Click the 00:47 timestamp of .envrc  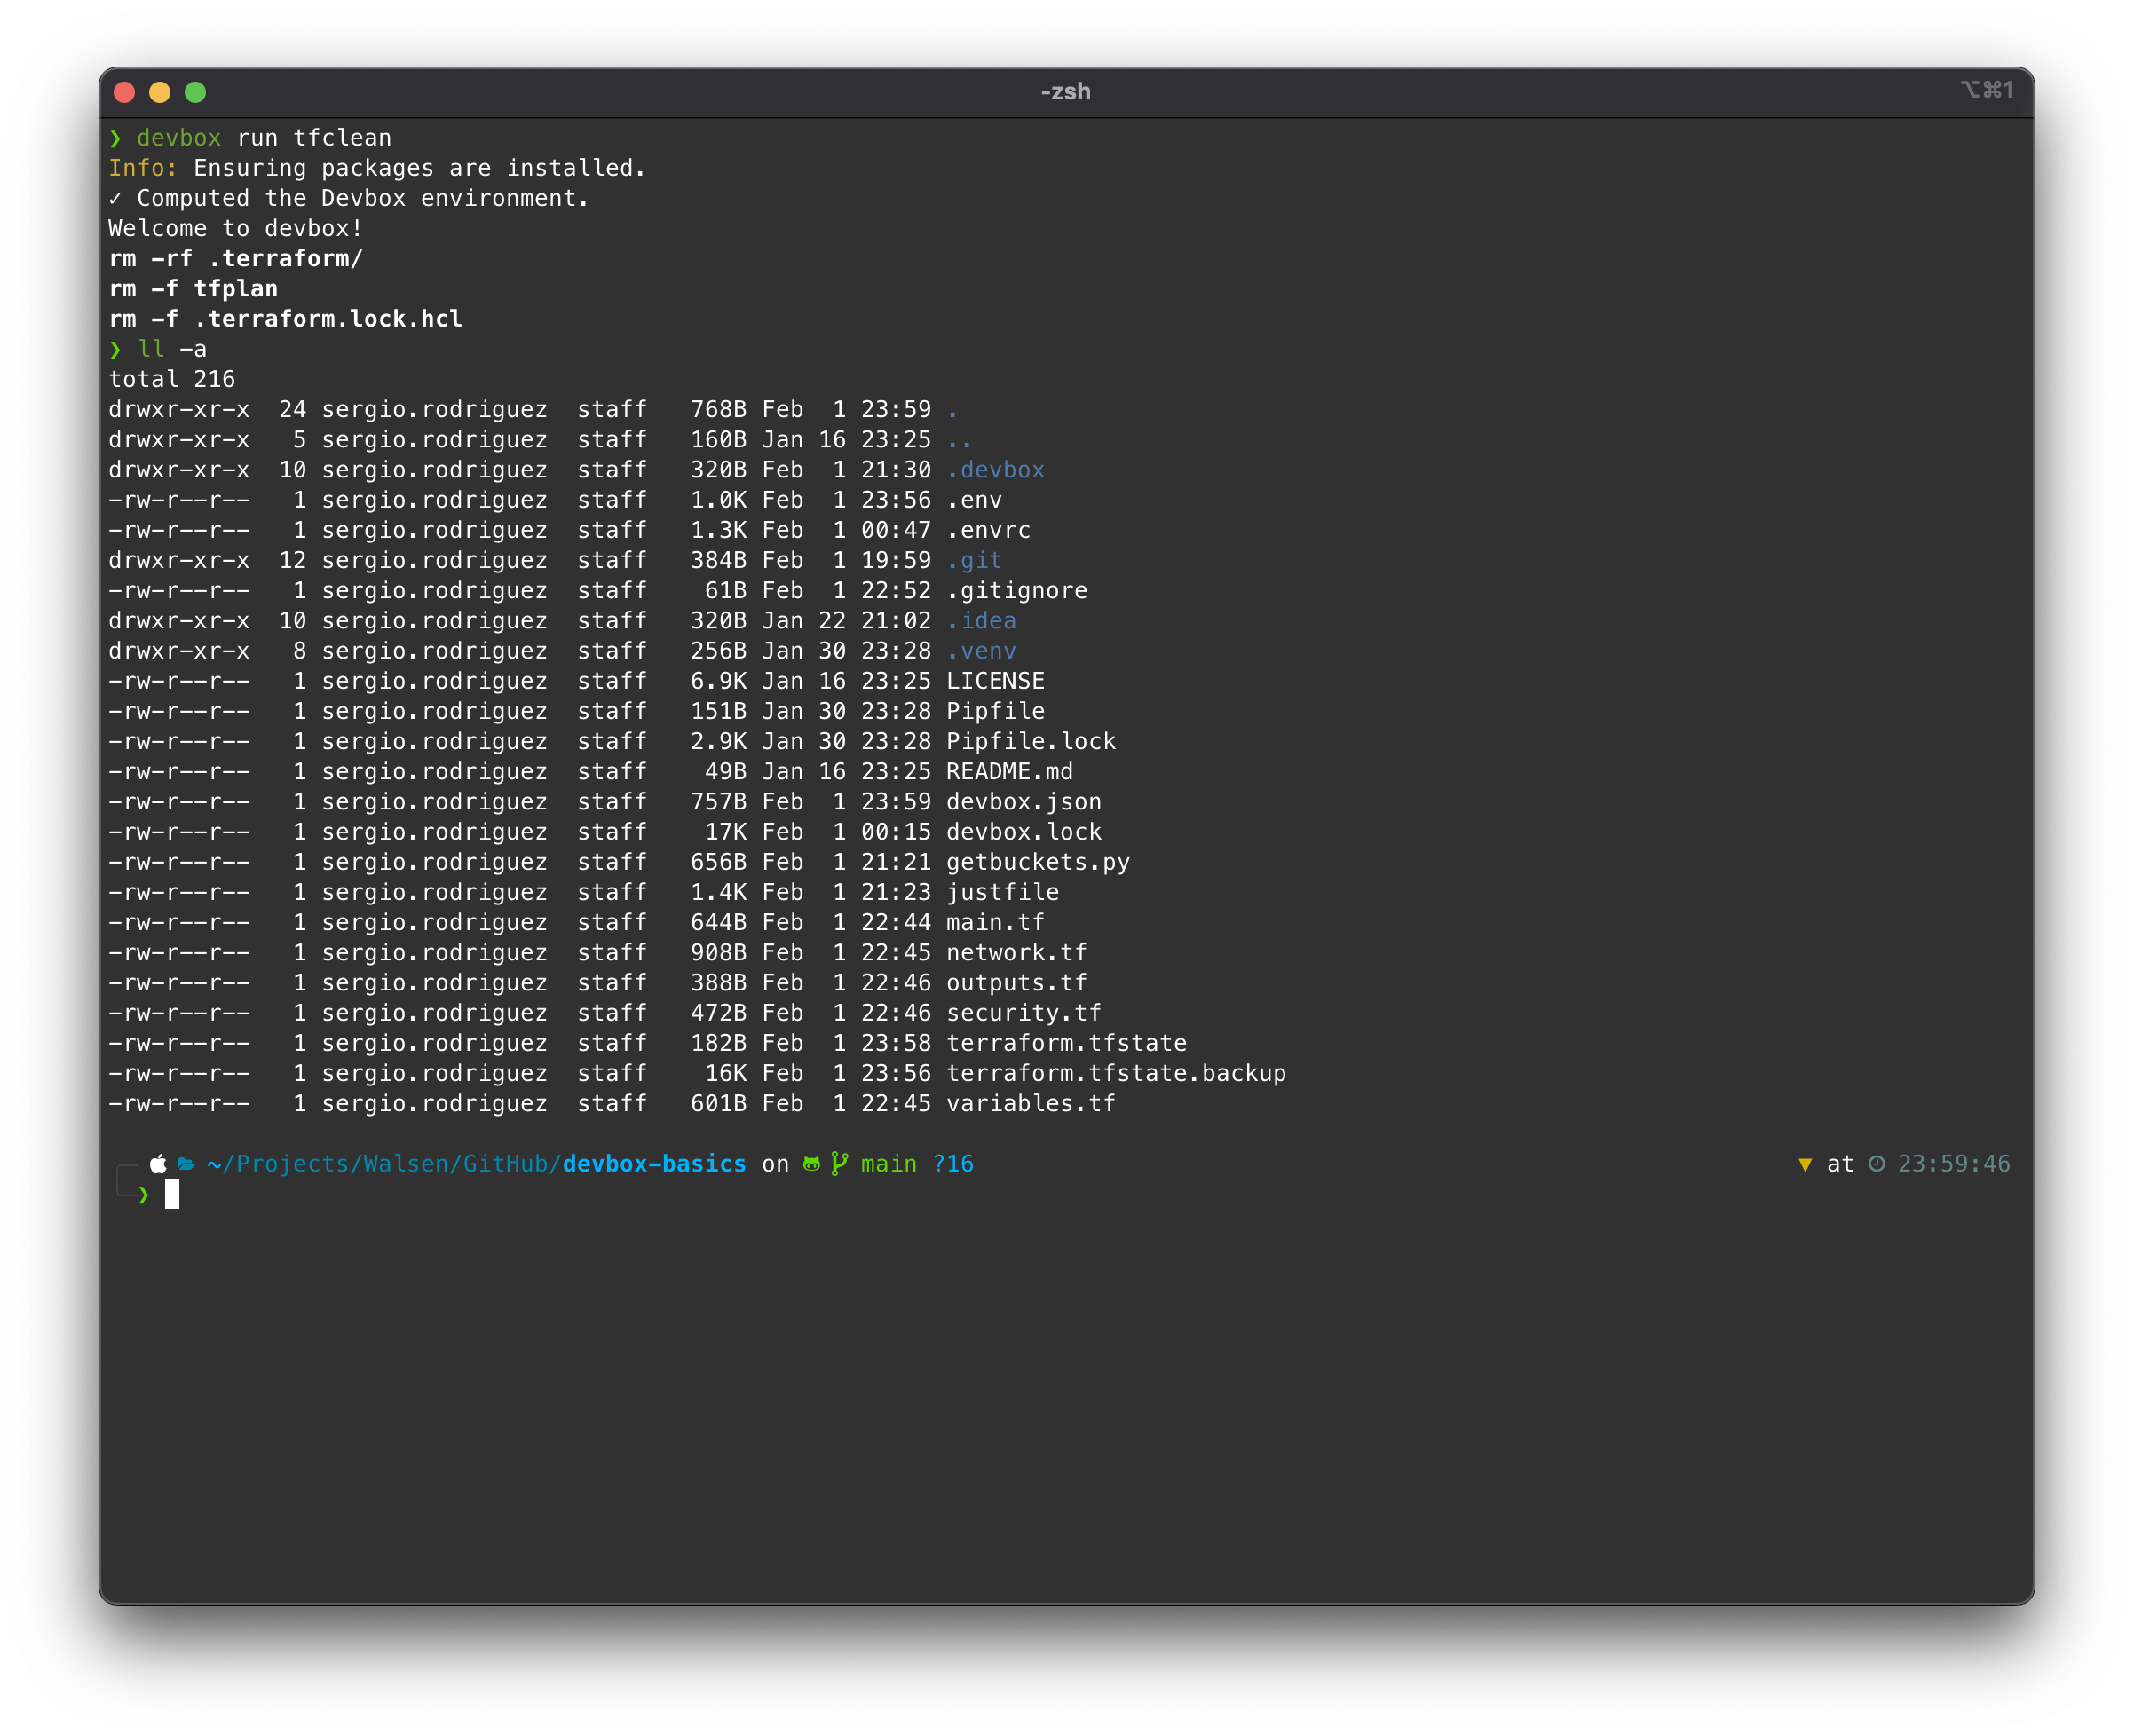pos(896,530)
